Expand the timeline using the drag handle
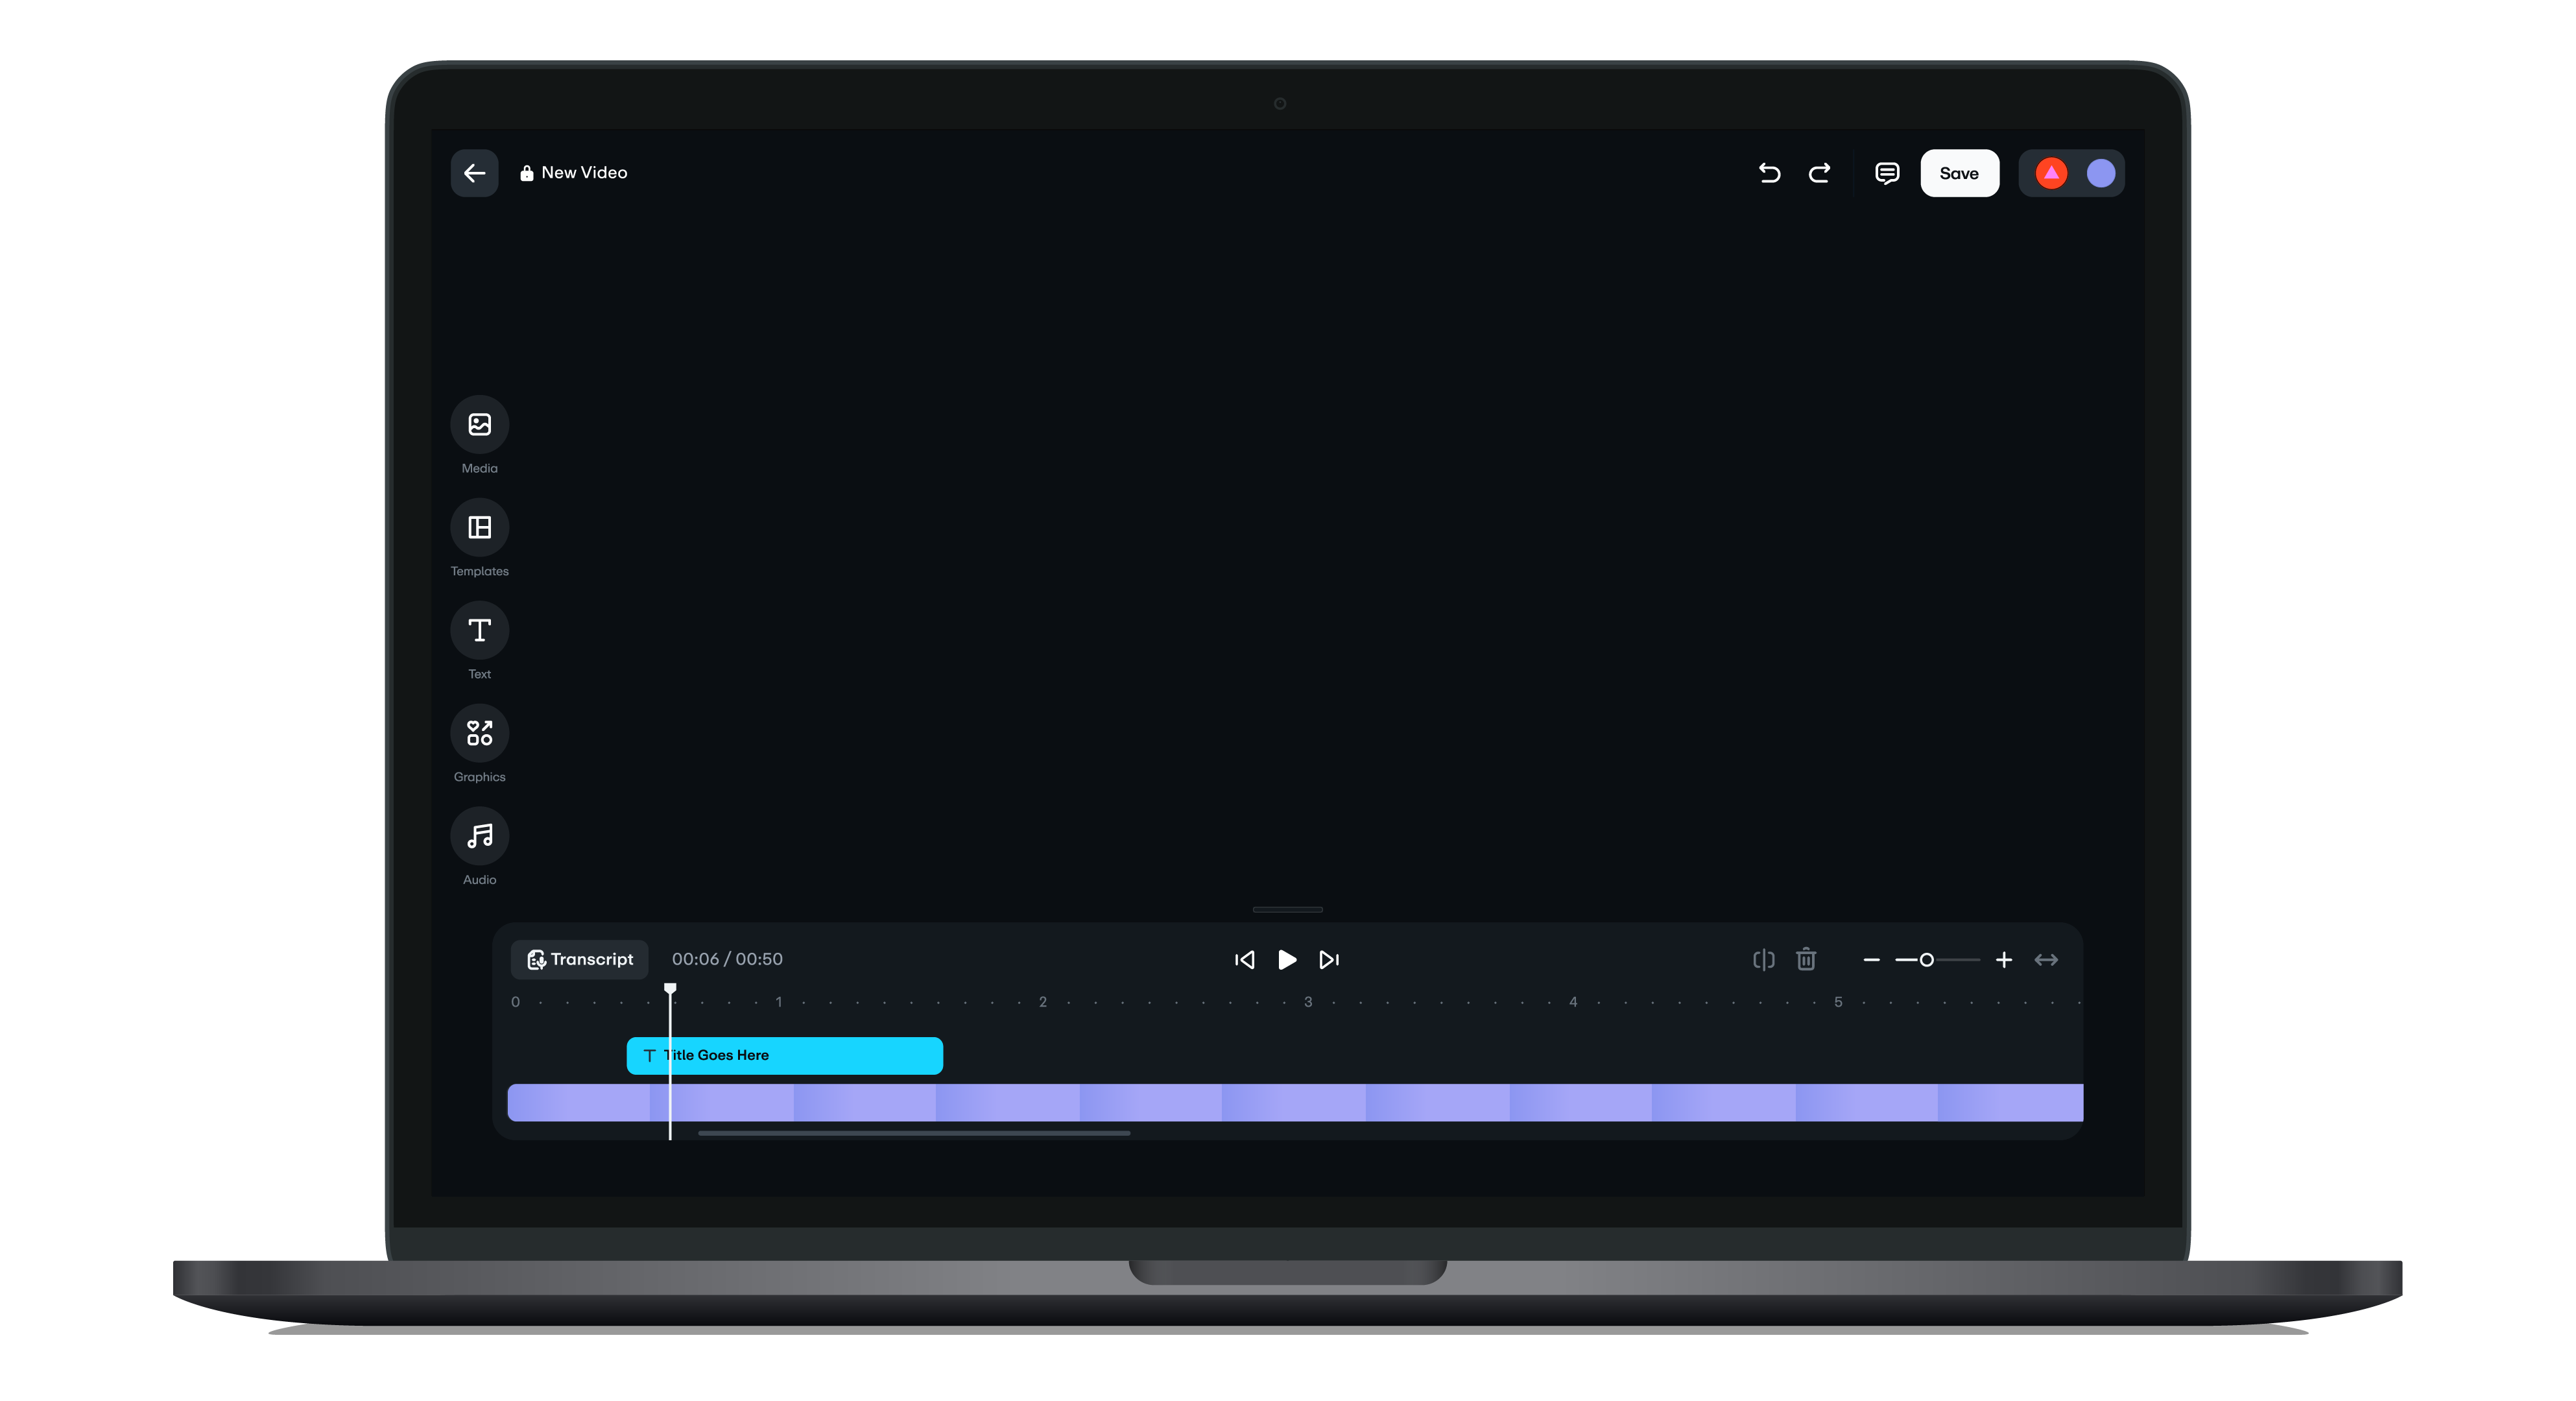This screenshot has height=1401, width=2576. click(1288, 910)
